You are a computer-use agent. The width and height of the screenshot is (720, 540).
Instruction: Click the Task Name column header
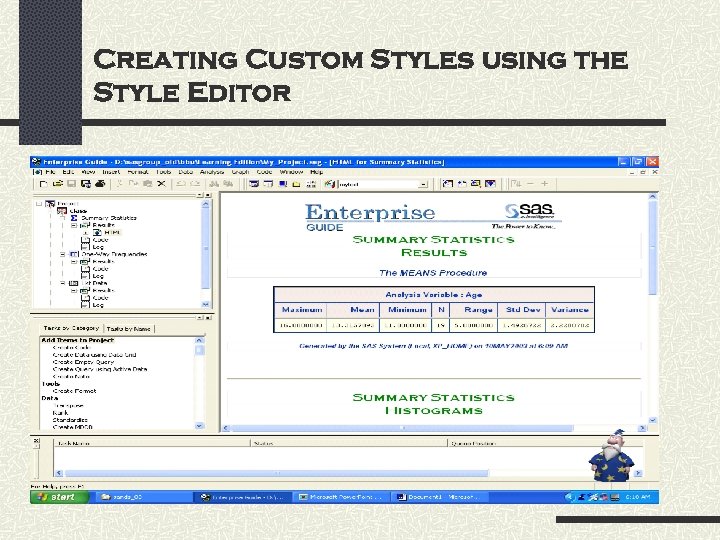coord(152,443)
